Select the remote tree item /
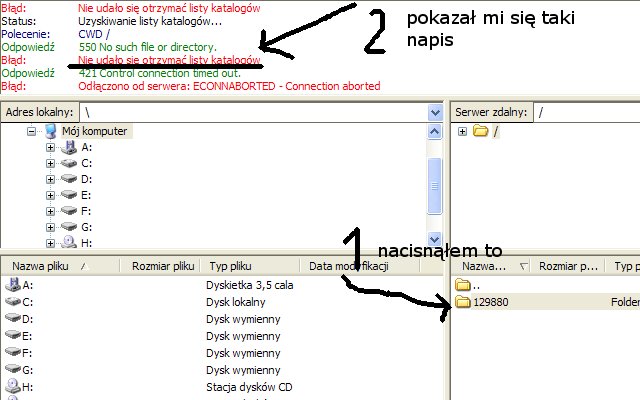The width and height of the screenshot is (640, 400). pos(496,131)
